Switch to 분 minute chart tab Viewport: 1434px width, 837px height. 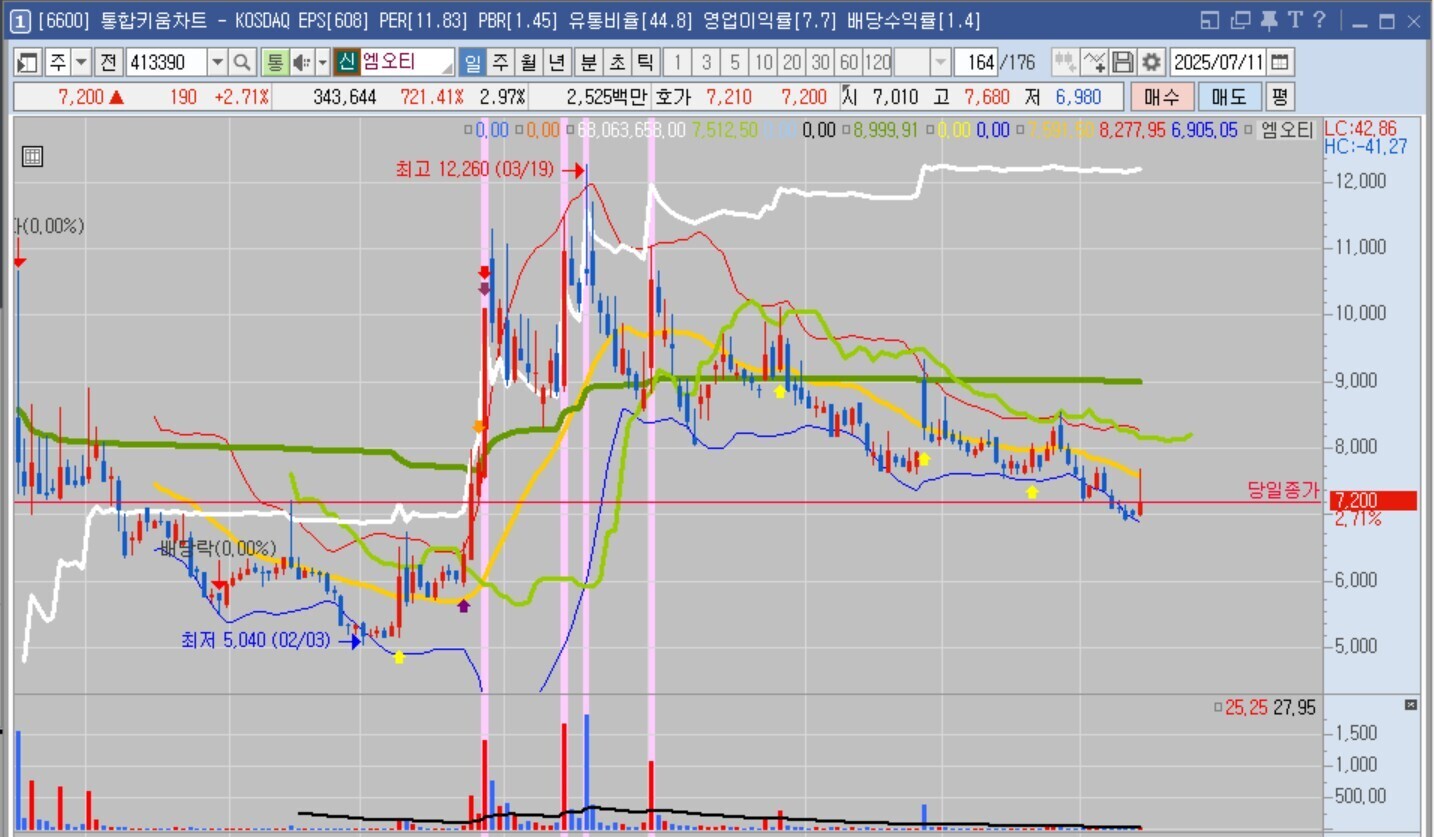point(588,63)
